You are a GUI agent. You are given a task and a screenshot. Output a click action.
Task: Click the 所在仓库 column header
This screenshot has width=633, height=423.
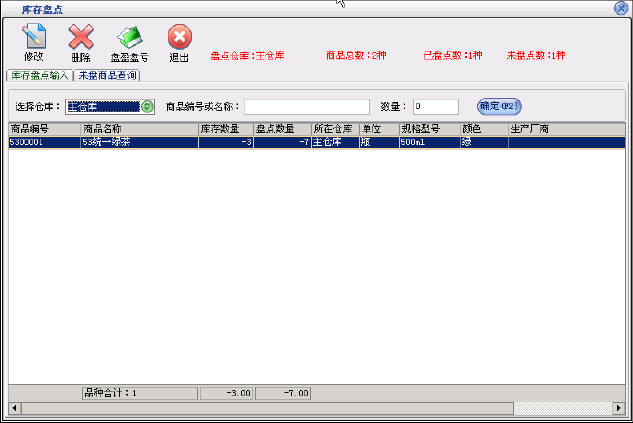click(x=334, y=129)
